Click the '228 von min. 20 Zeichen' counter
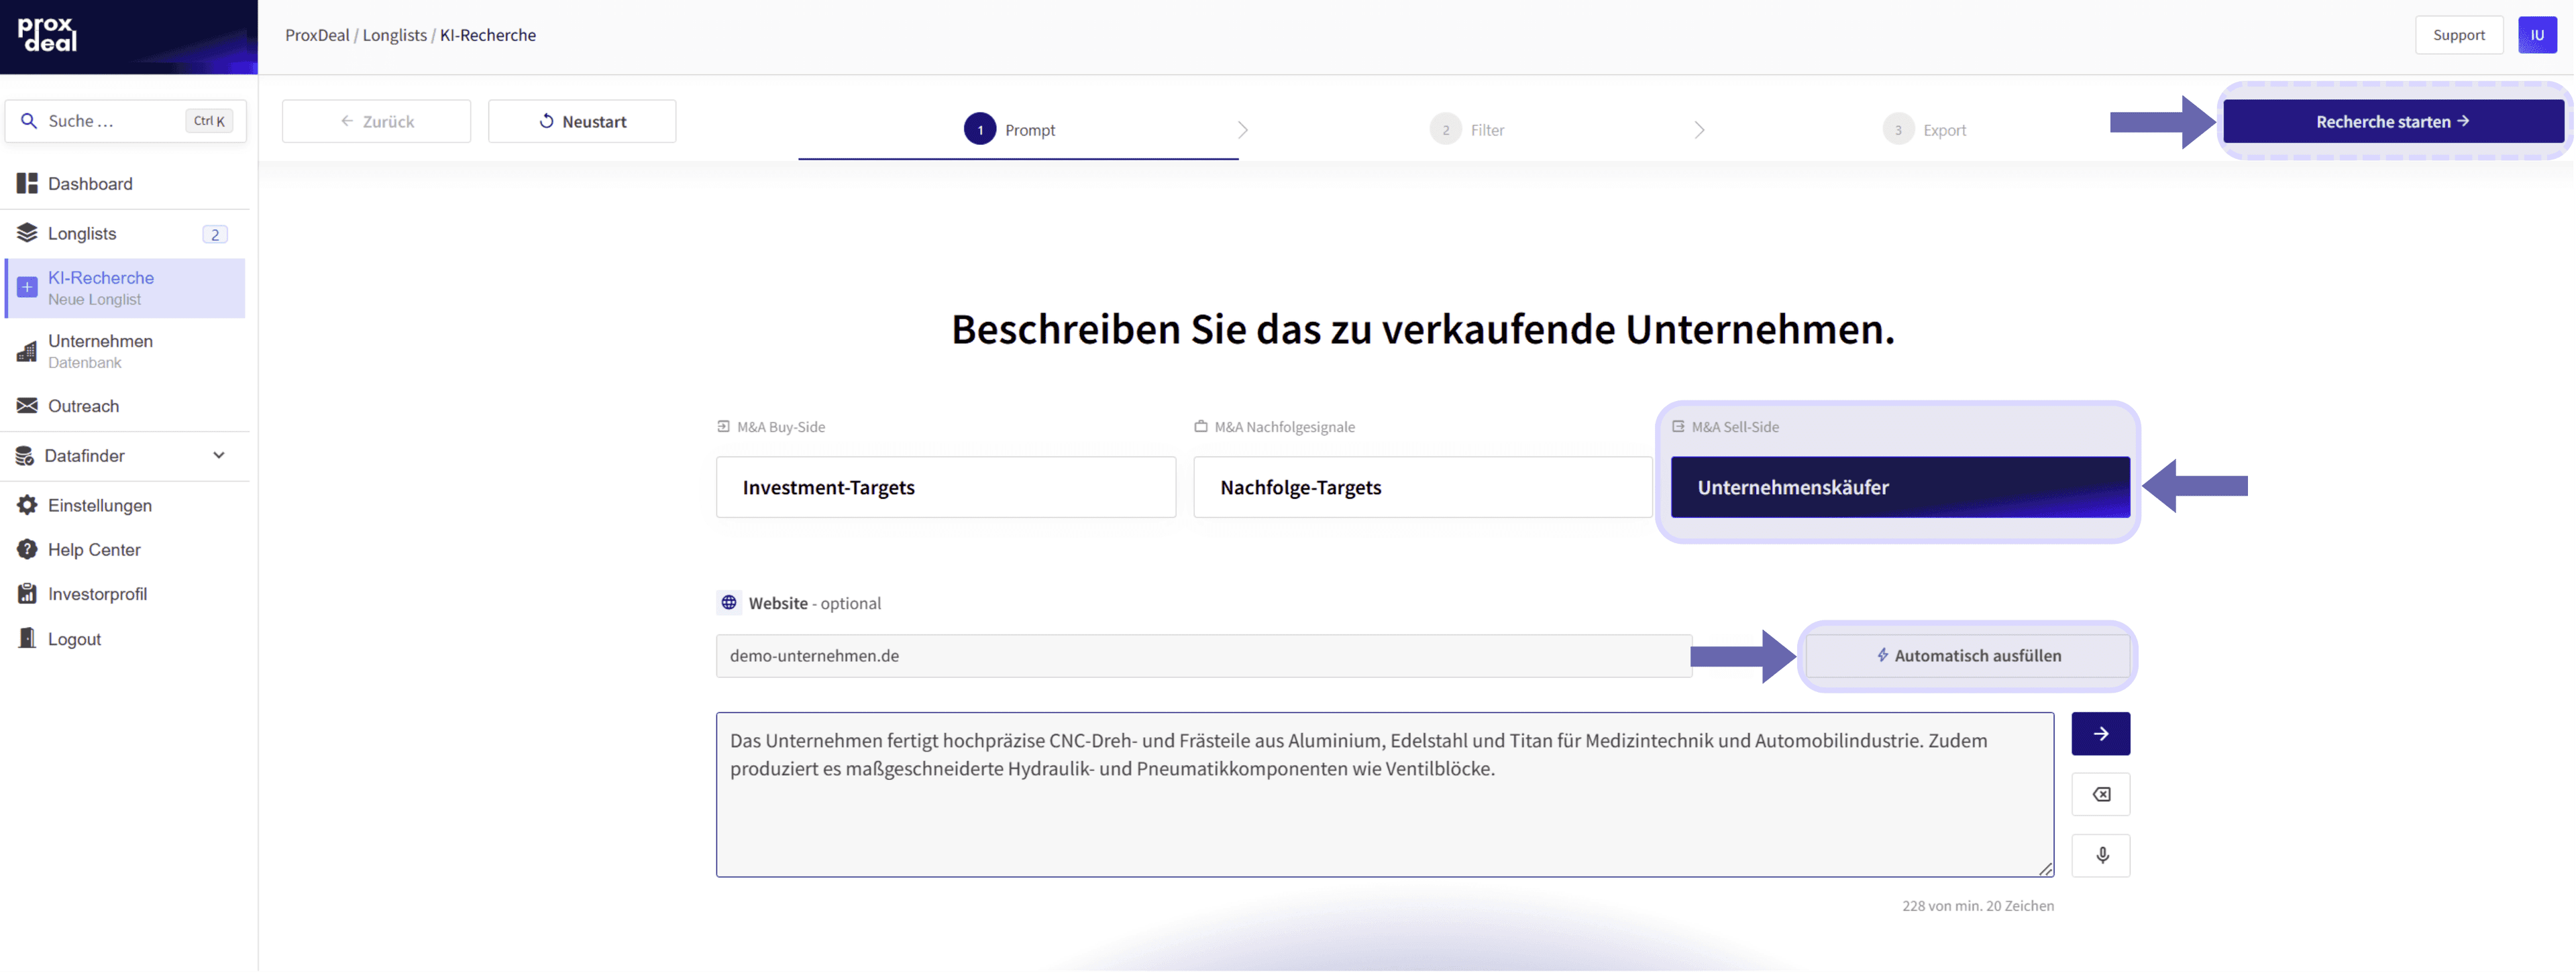The height and width of the screenshot is (973, 2576). click(1978, 906)
